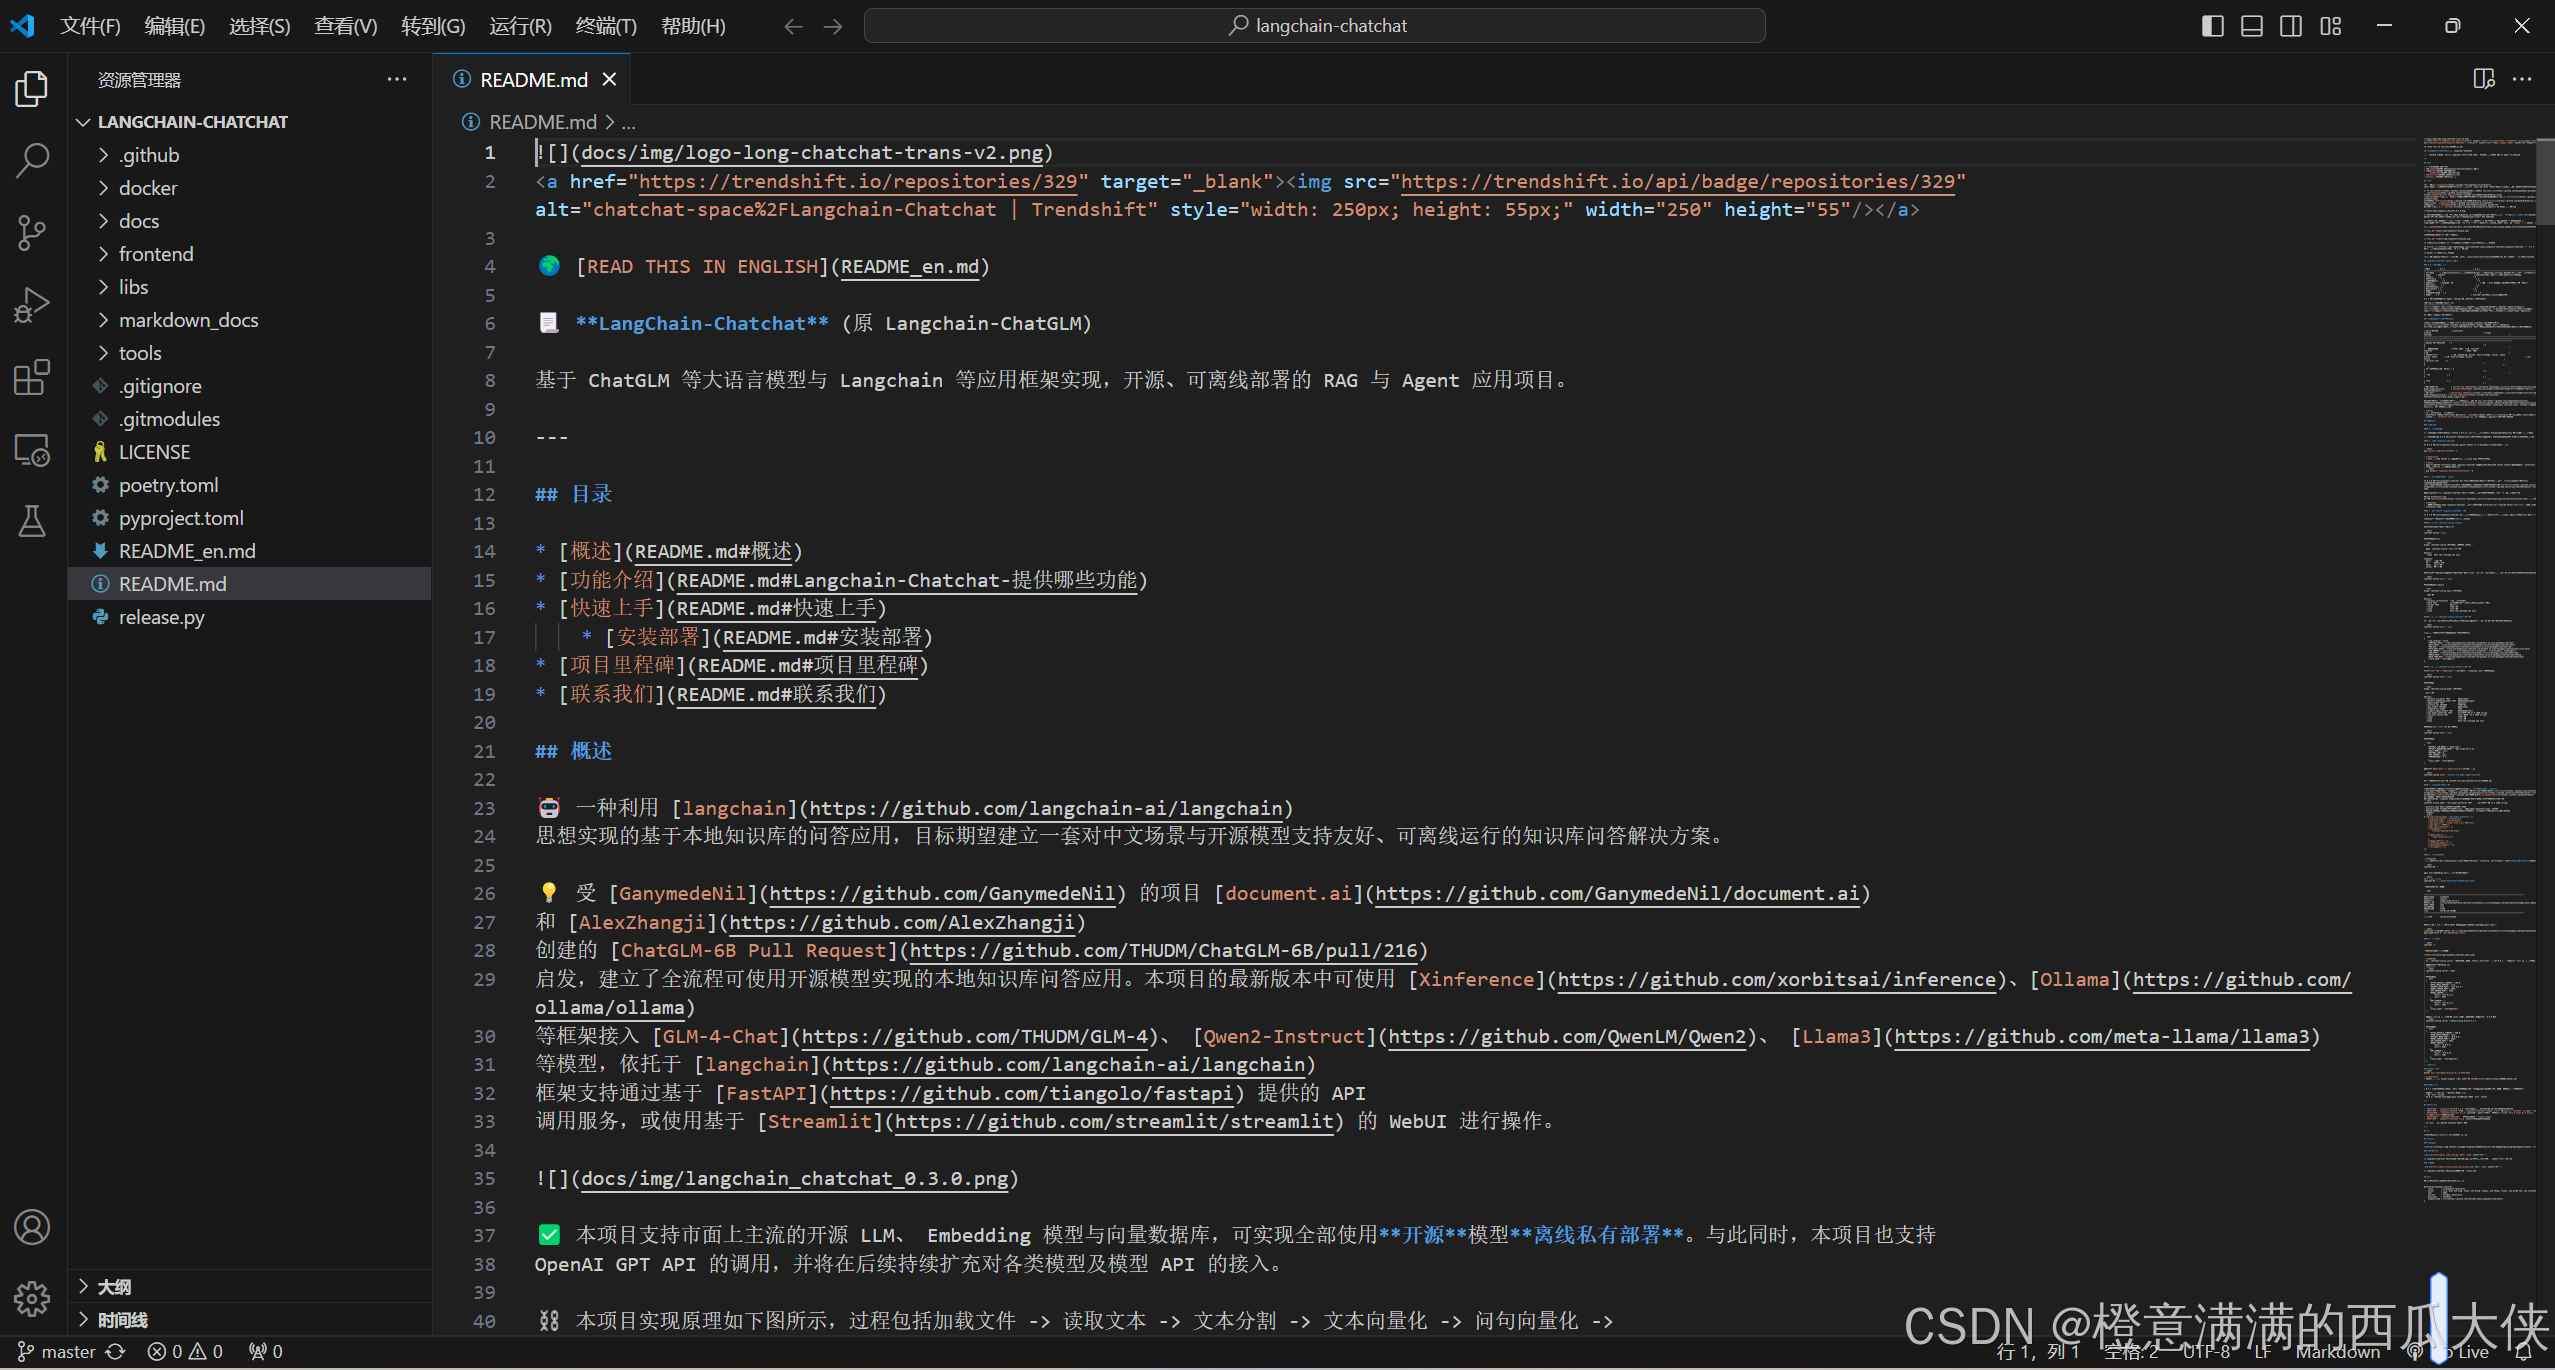Open the Testing flask icon
2555x1370 pixels.
[32, 521]
